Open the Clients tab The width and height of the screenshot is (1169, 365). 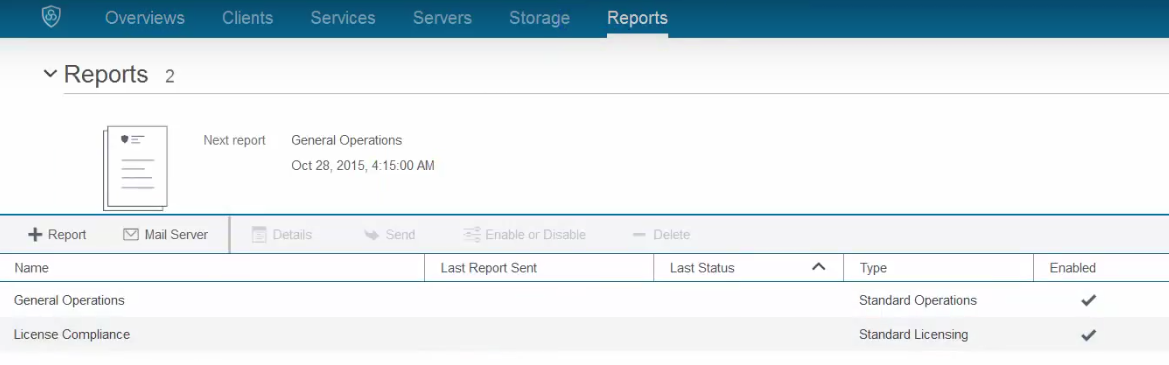[x=248, y=18]
